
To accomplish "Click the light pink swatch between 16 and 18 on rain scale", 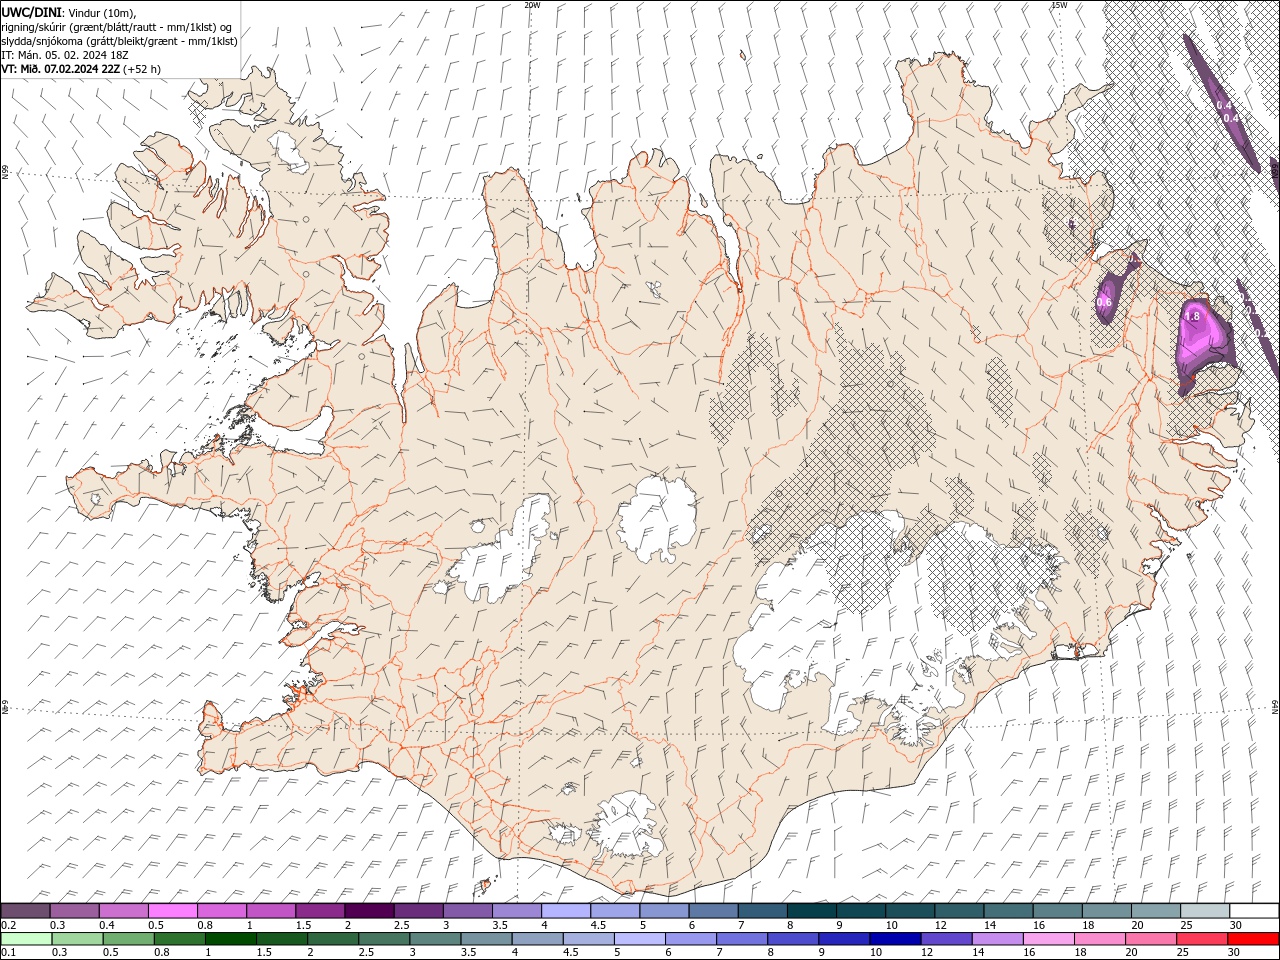I will tap(1048, 939).
